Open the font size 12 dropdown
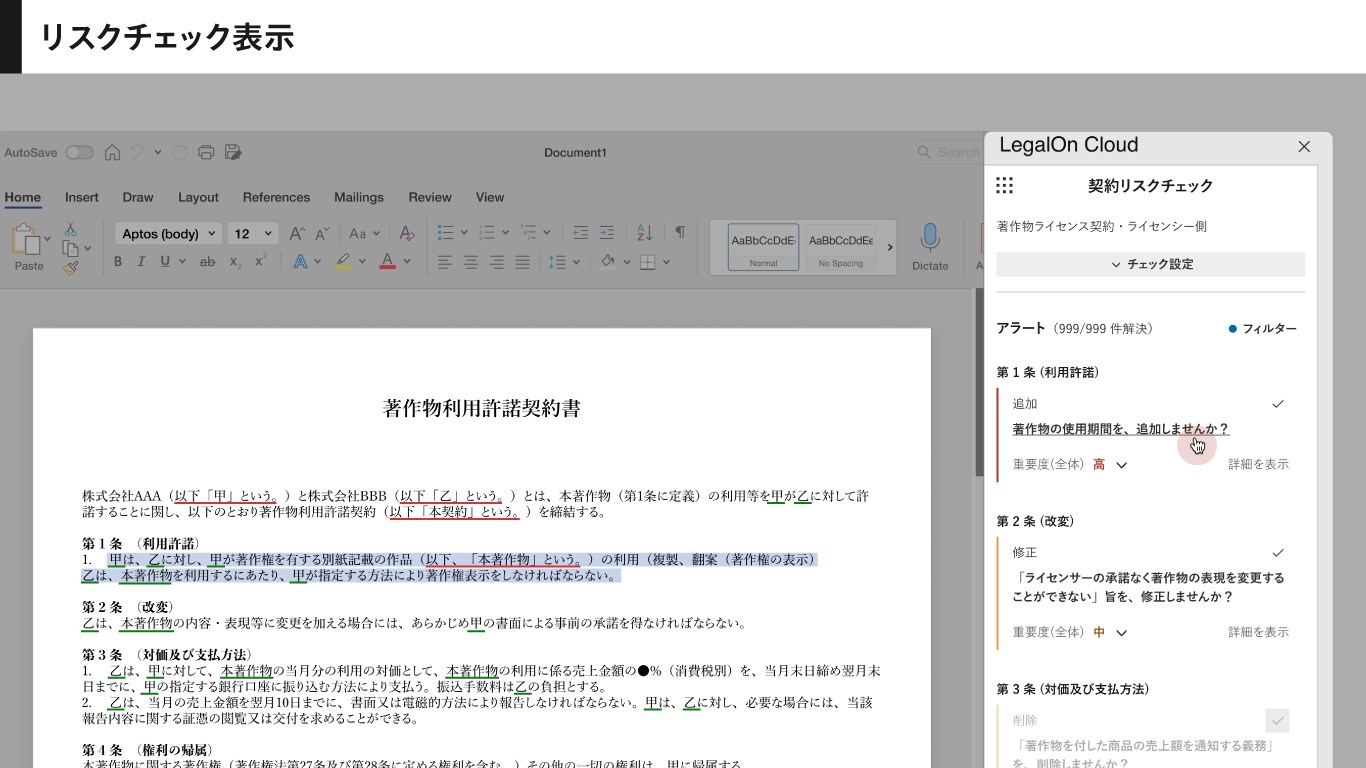 [x=253, y=234]
